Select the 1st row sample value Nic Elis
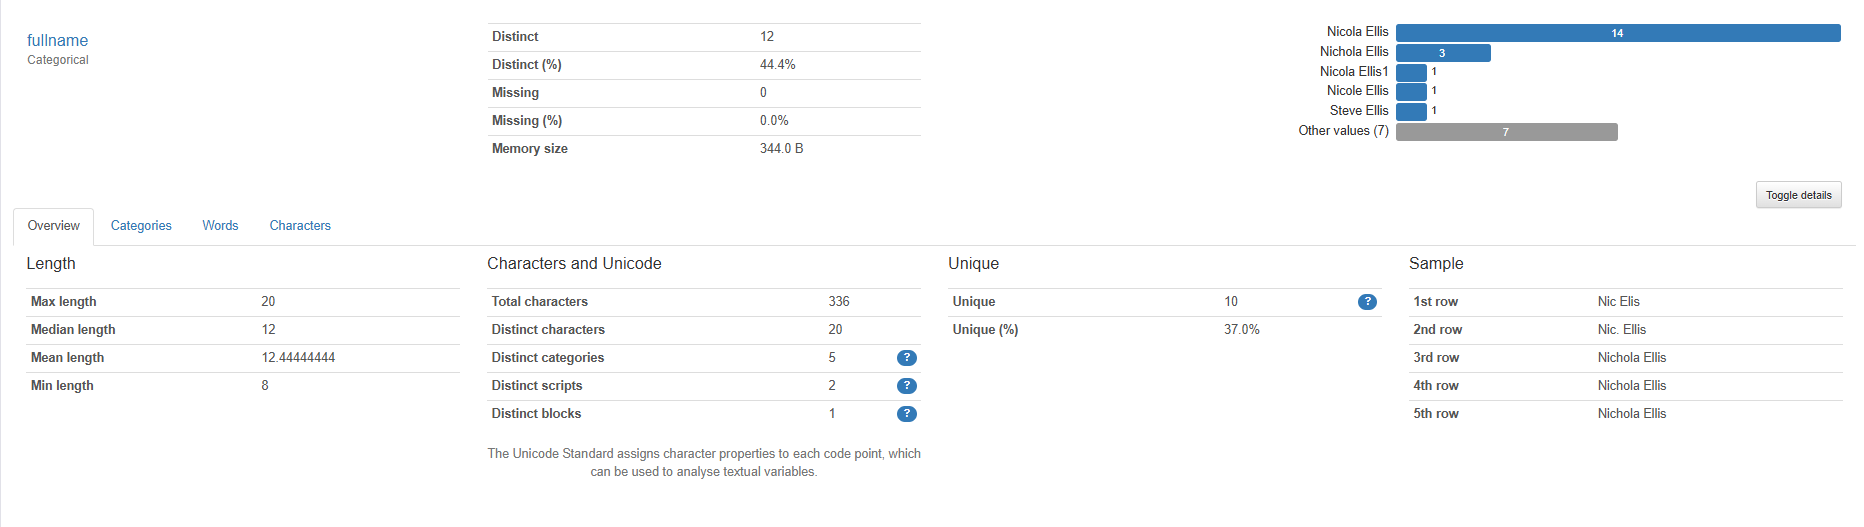Image resolution: width=1864 pixels, height=527 pixels. point(1618,302)
